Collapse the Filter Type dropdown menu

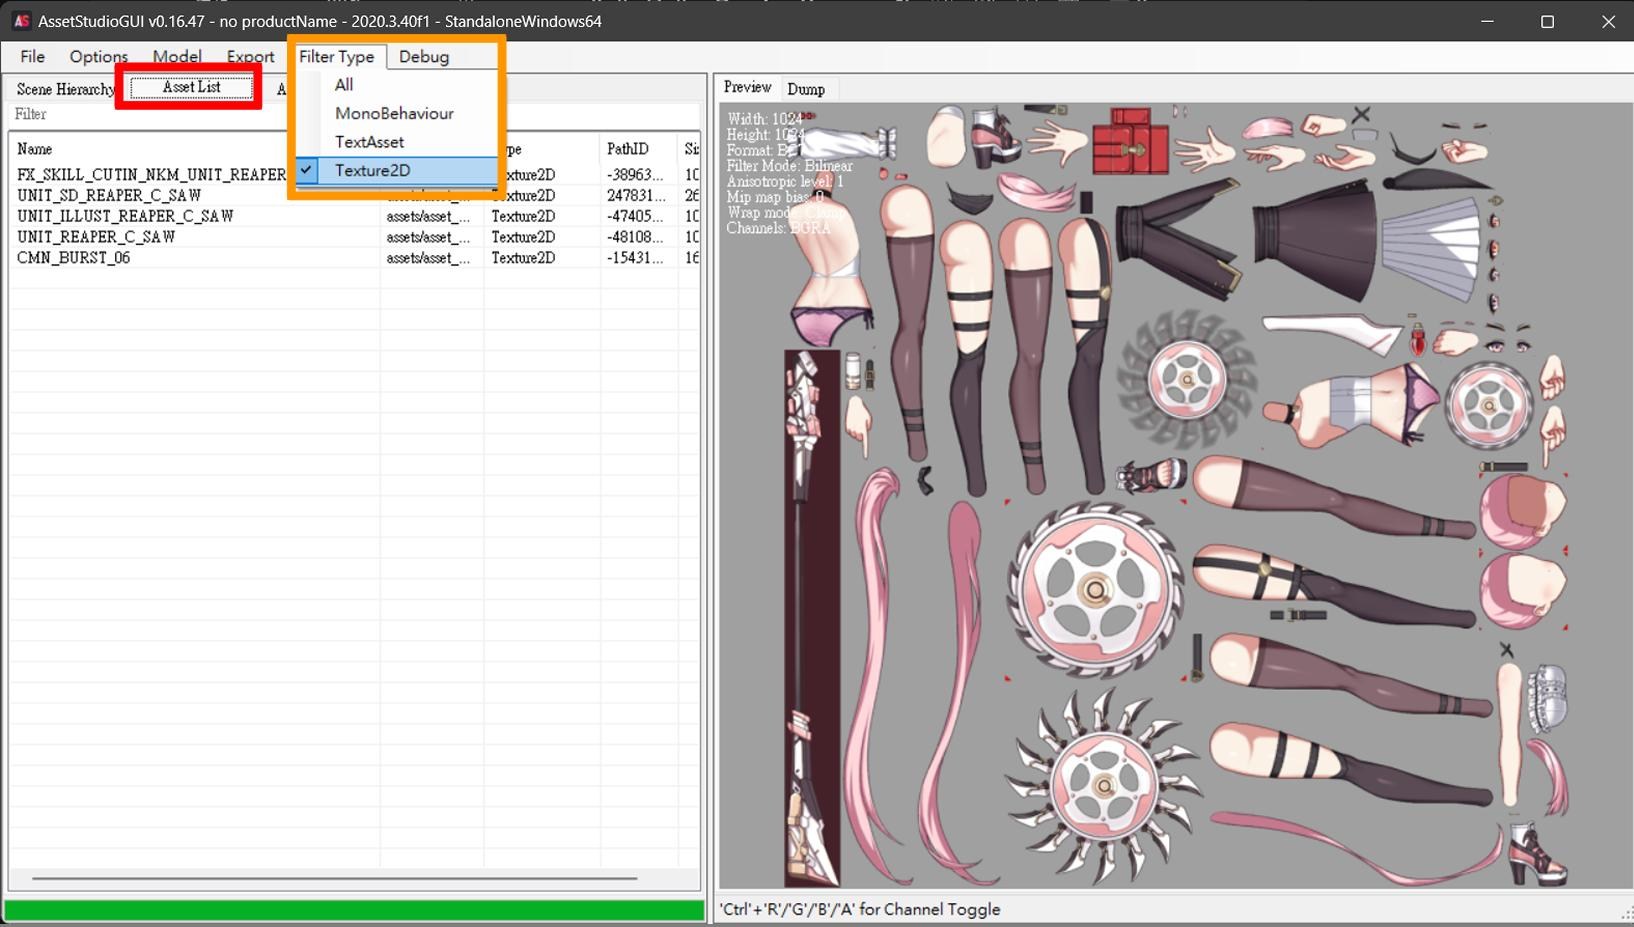[x=337, y=57]
